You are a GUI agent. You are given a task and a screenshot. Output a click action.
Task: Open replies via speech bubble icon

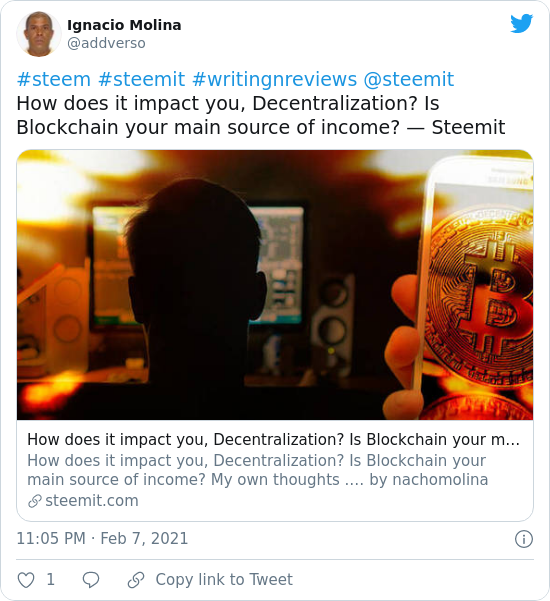tap(91, 580)
